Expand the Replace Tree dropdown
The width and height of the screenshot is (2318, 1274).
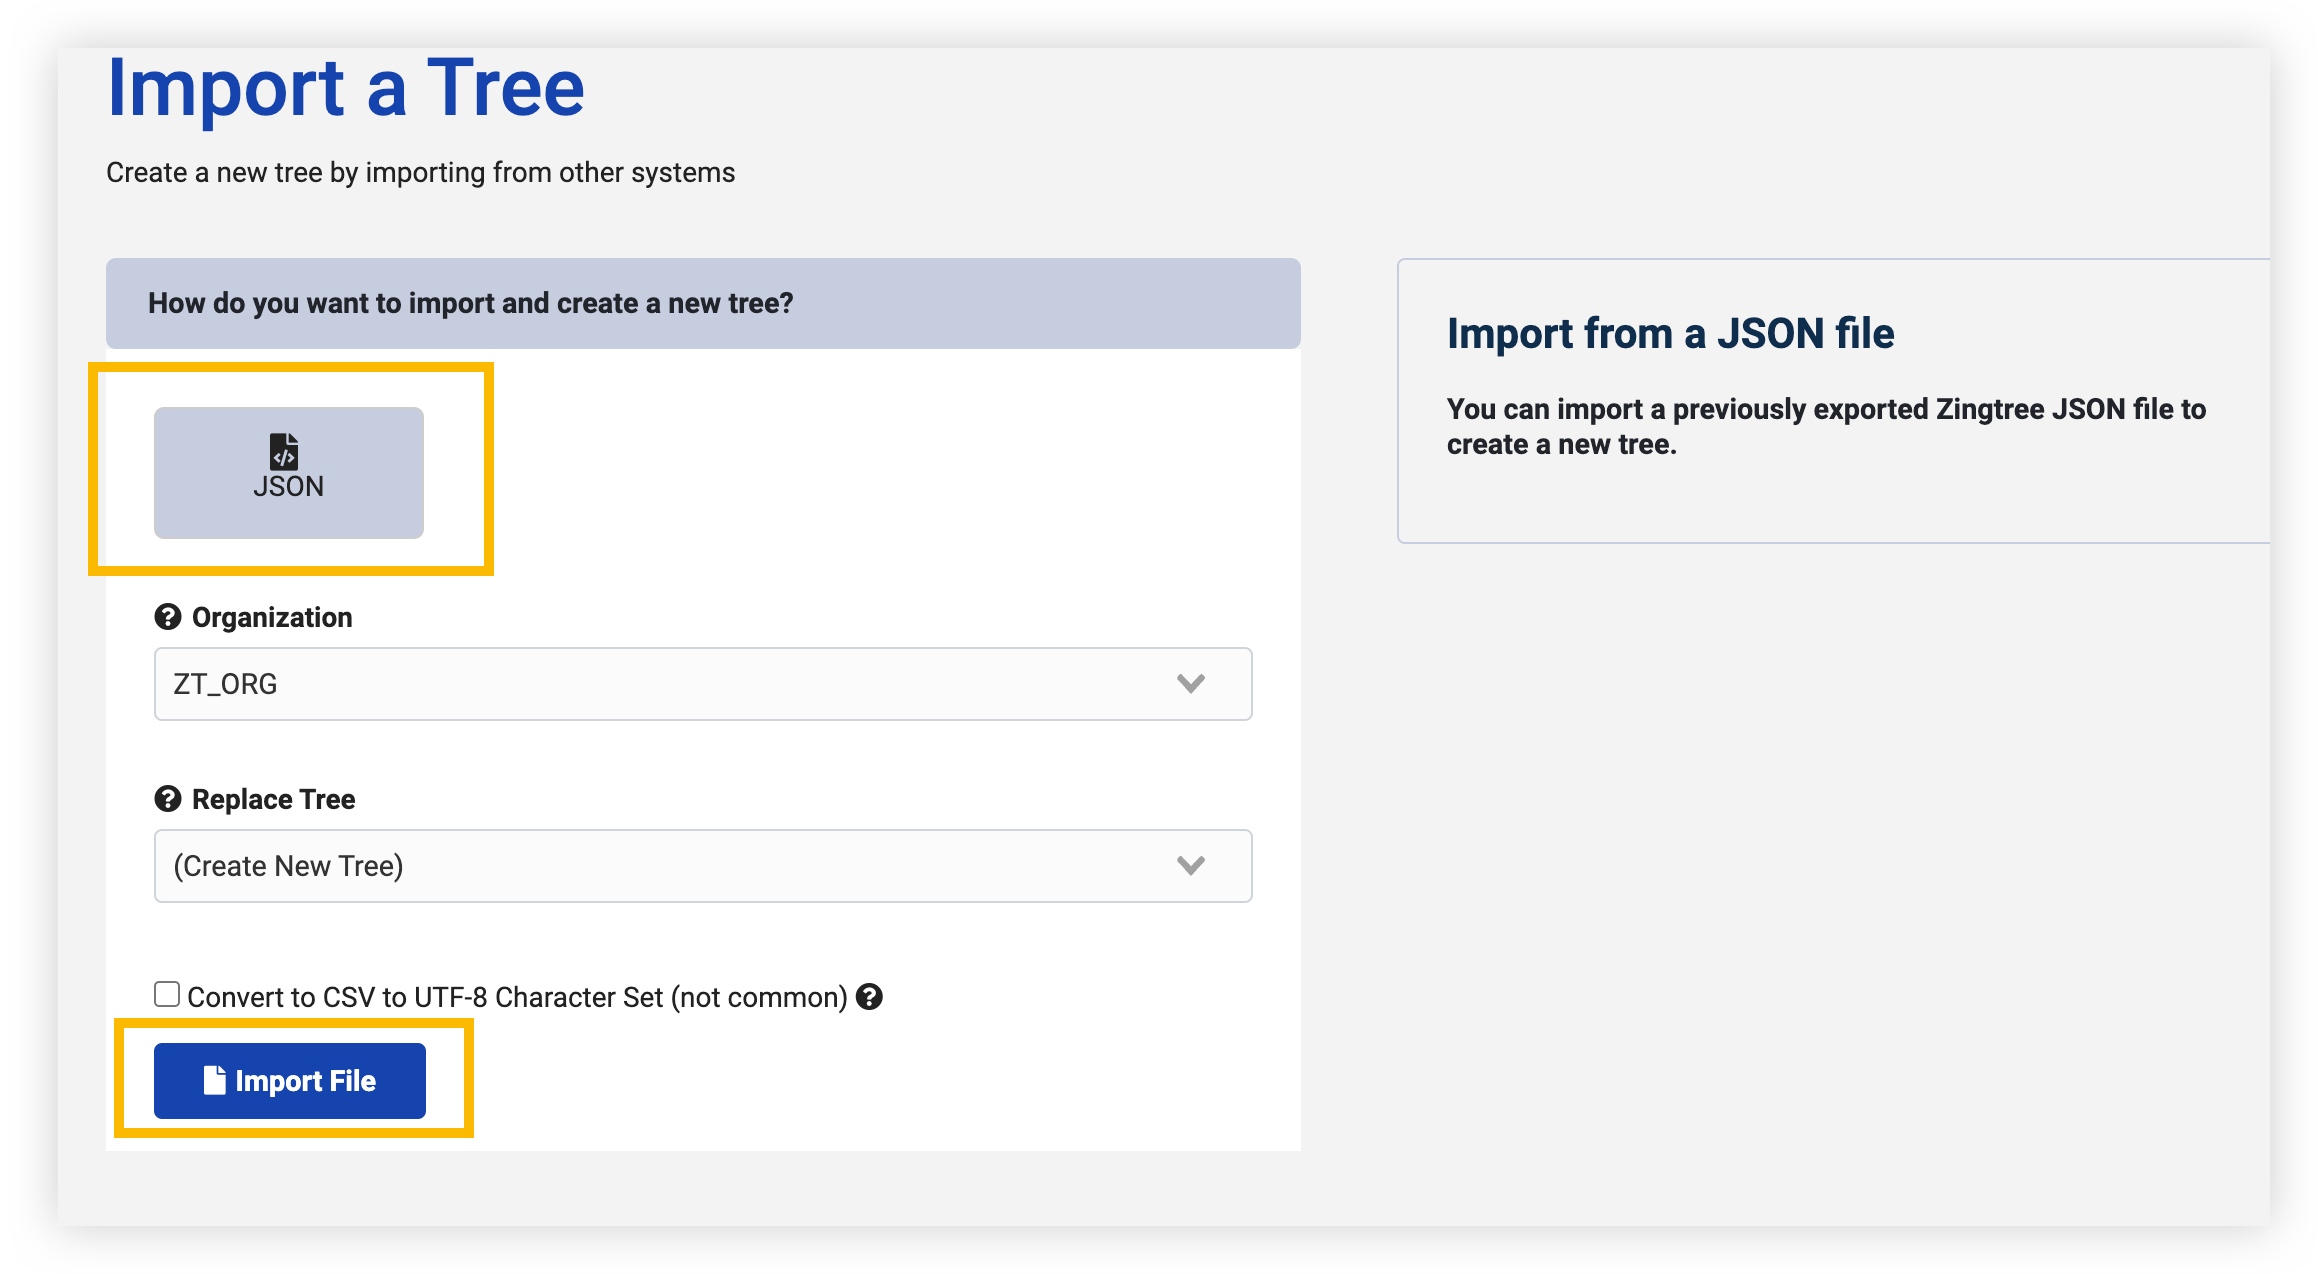[1190, 865]
